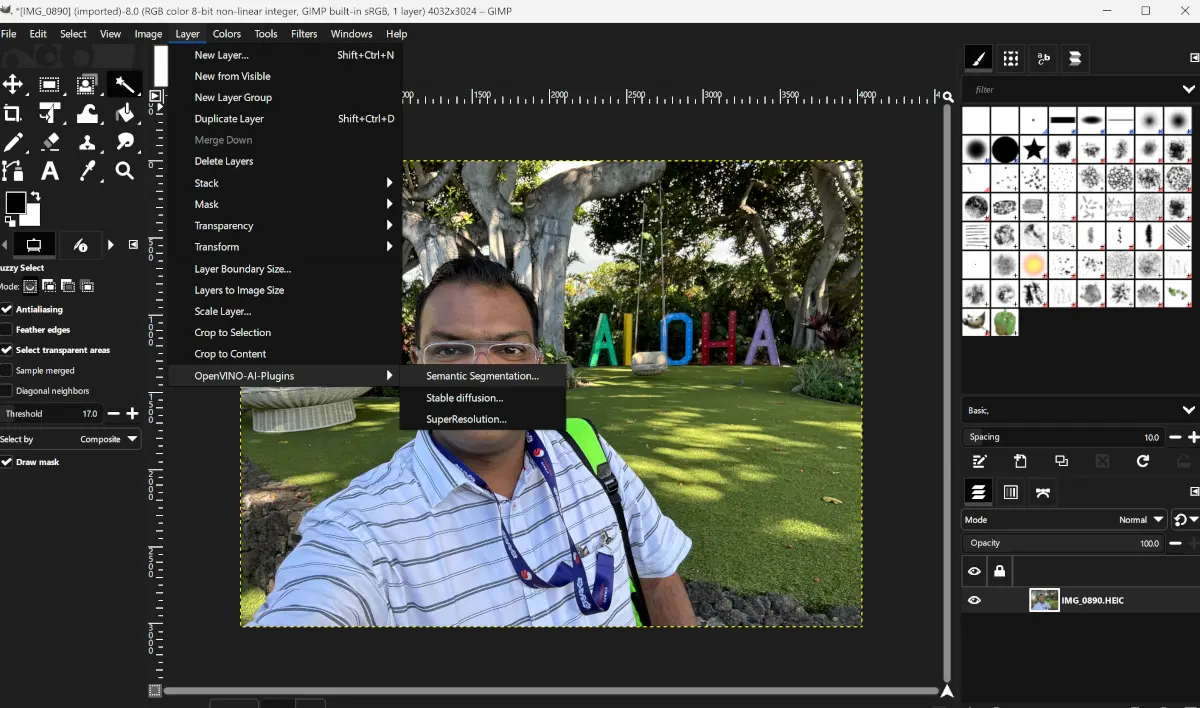Screen dimensions: 1200x708
Task: Select the Color Picker eyedropper tool
Action: coord(87,171)
